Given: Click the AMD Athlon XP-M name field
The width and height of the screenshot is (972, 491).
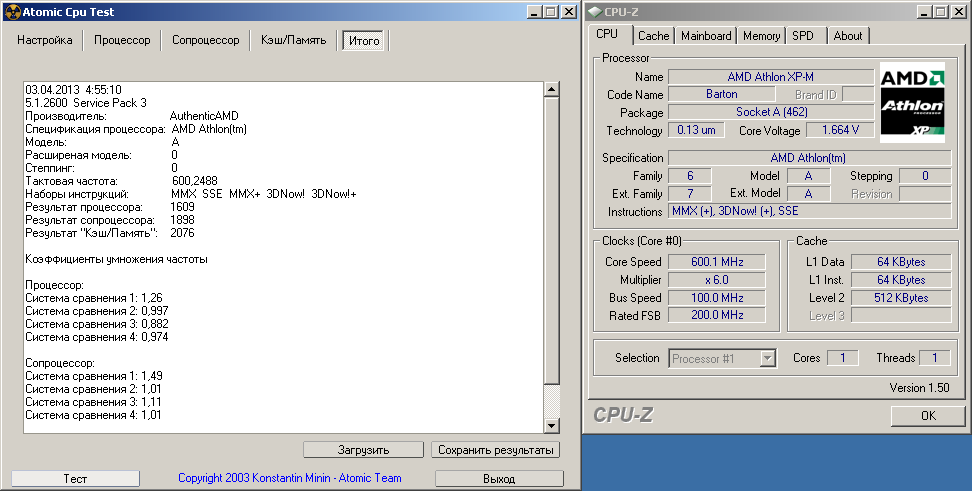Looking at the screenshot, I should (x=771, y=77).
